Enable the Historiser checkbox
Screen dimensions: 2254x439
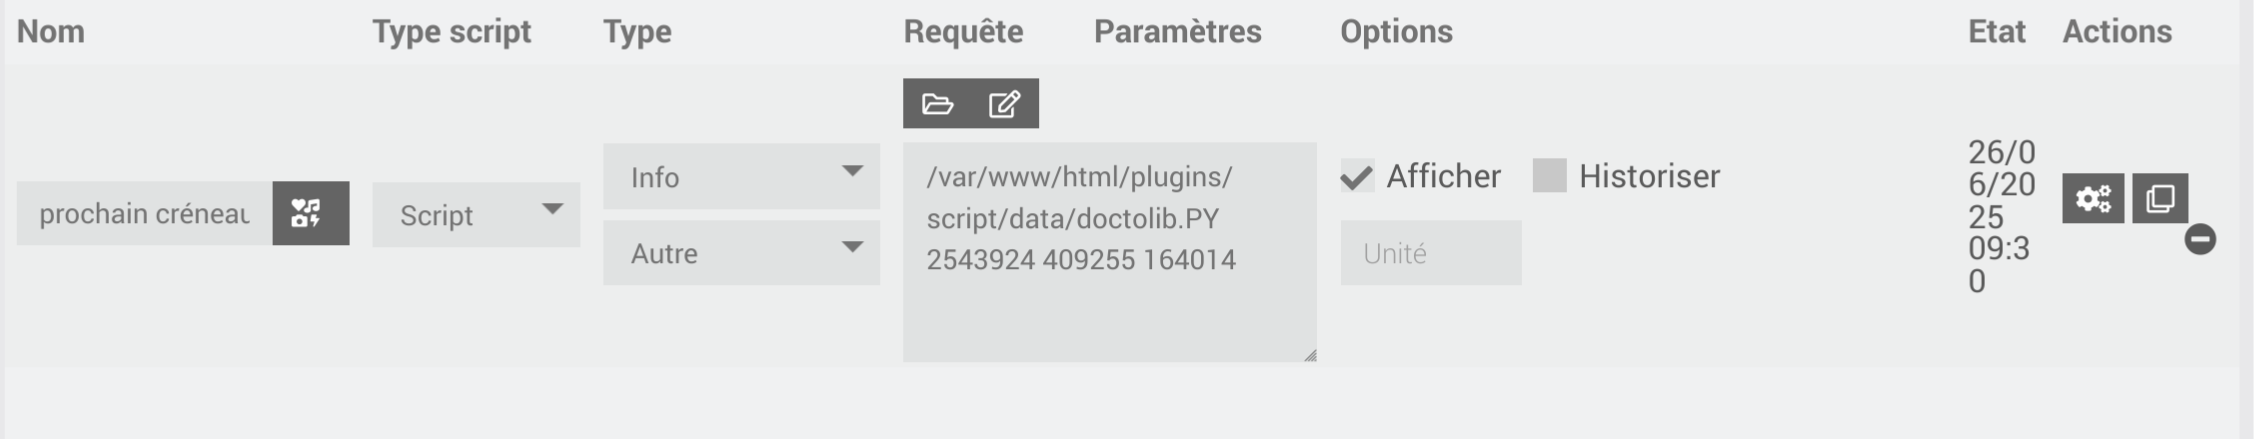pos(1549,176)
